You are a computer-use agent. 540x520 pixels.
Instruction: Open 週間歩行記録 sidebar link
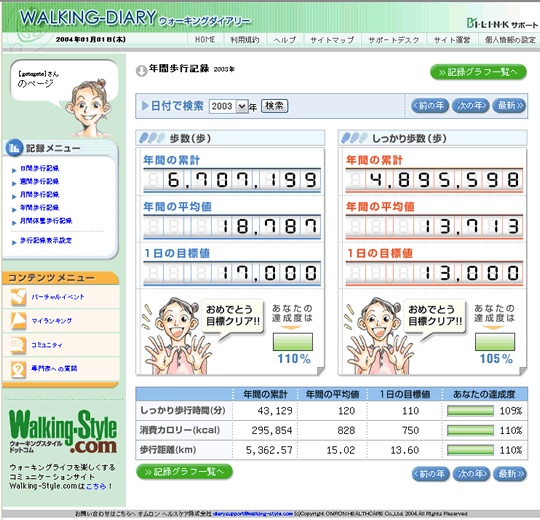tap(40, 181)
